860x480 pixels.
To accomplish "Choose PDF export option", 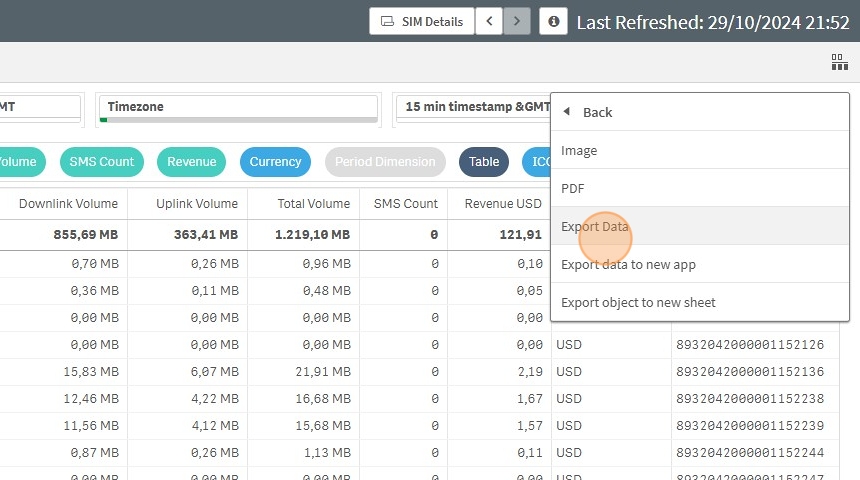I will coord(700,188).
